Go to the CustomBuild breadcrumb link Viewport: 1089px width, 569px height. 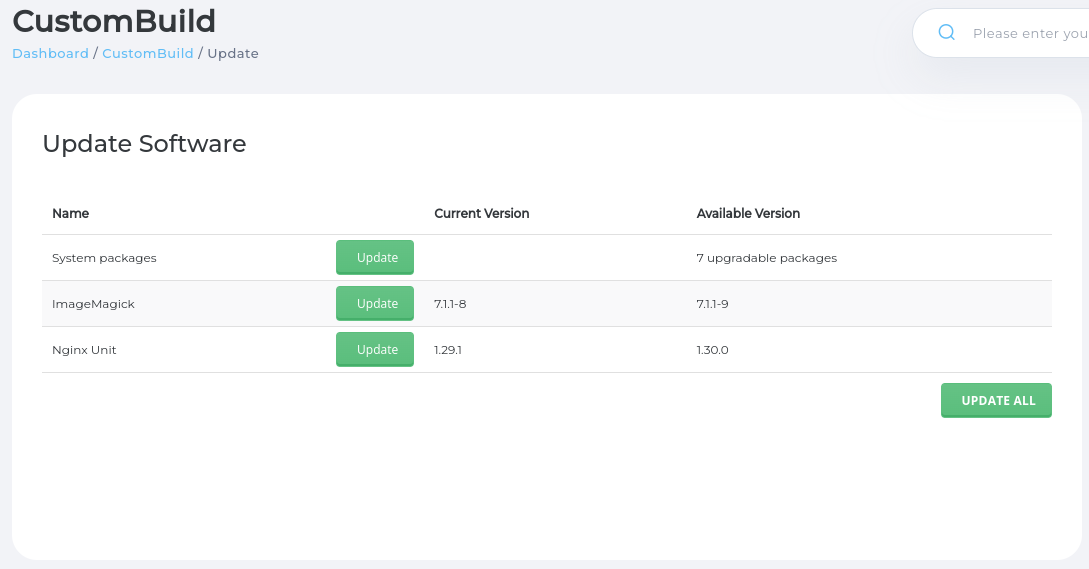(148, 53)
